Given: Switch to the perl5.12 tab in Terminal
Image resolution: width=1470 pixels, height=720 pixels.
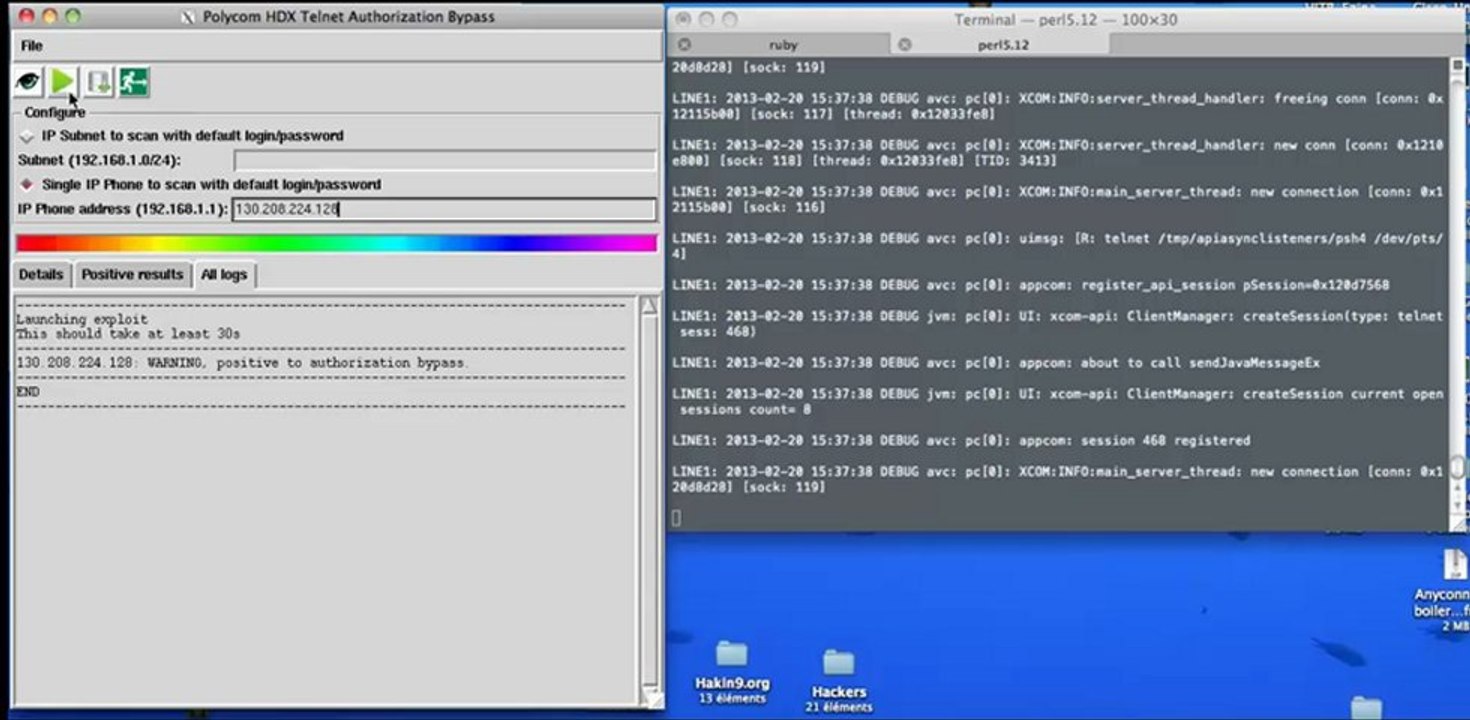Looking at the screenshot, I should [1003, 45].
